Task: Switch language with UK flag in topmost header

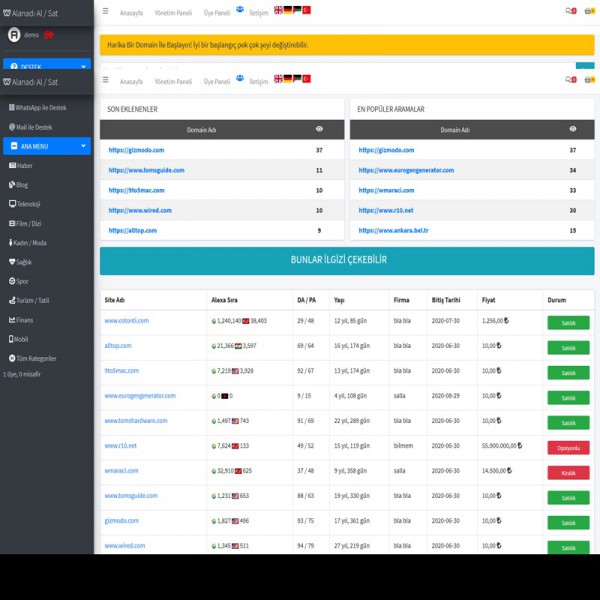Action: [x=278, y=10]
